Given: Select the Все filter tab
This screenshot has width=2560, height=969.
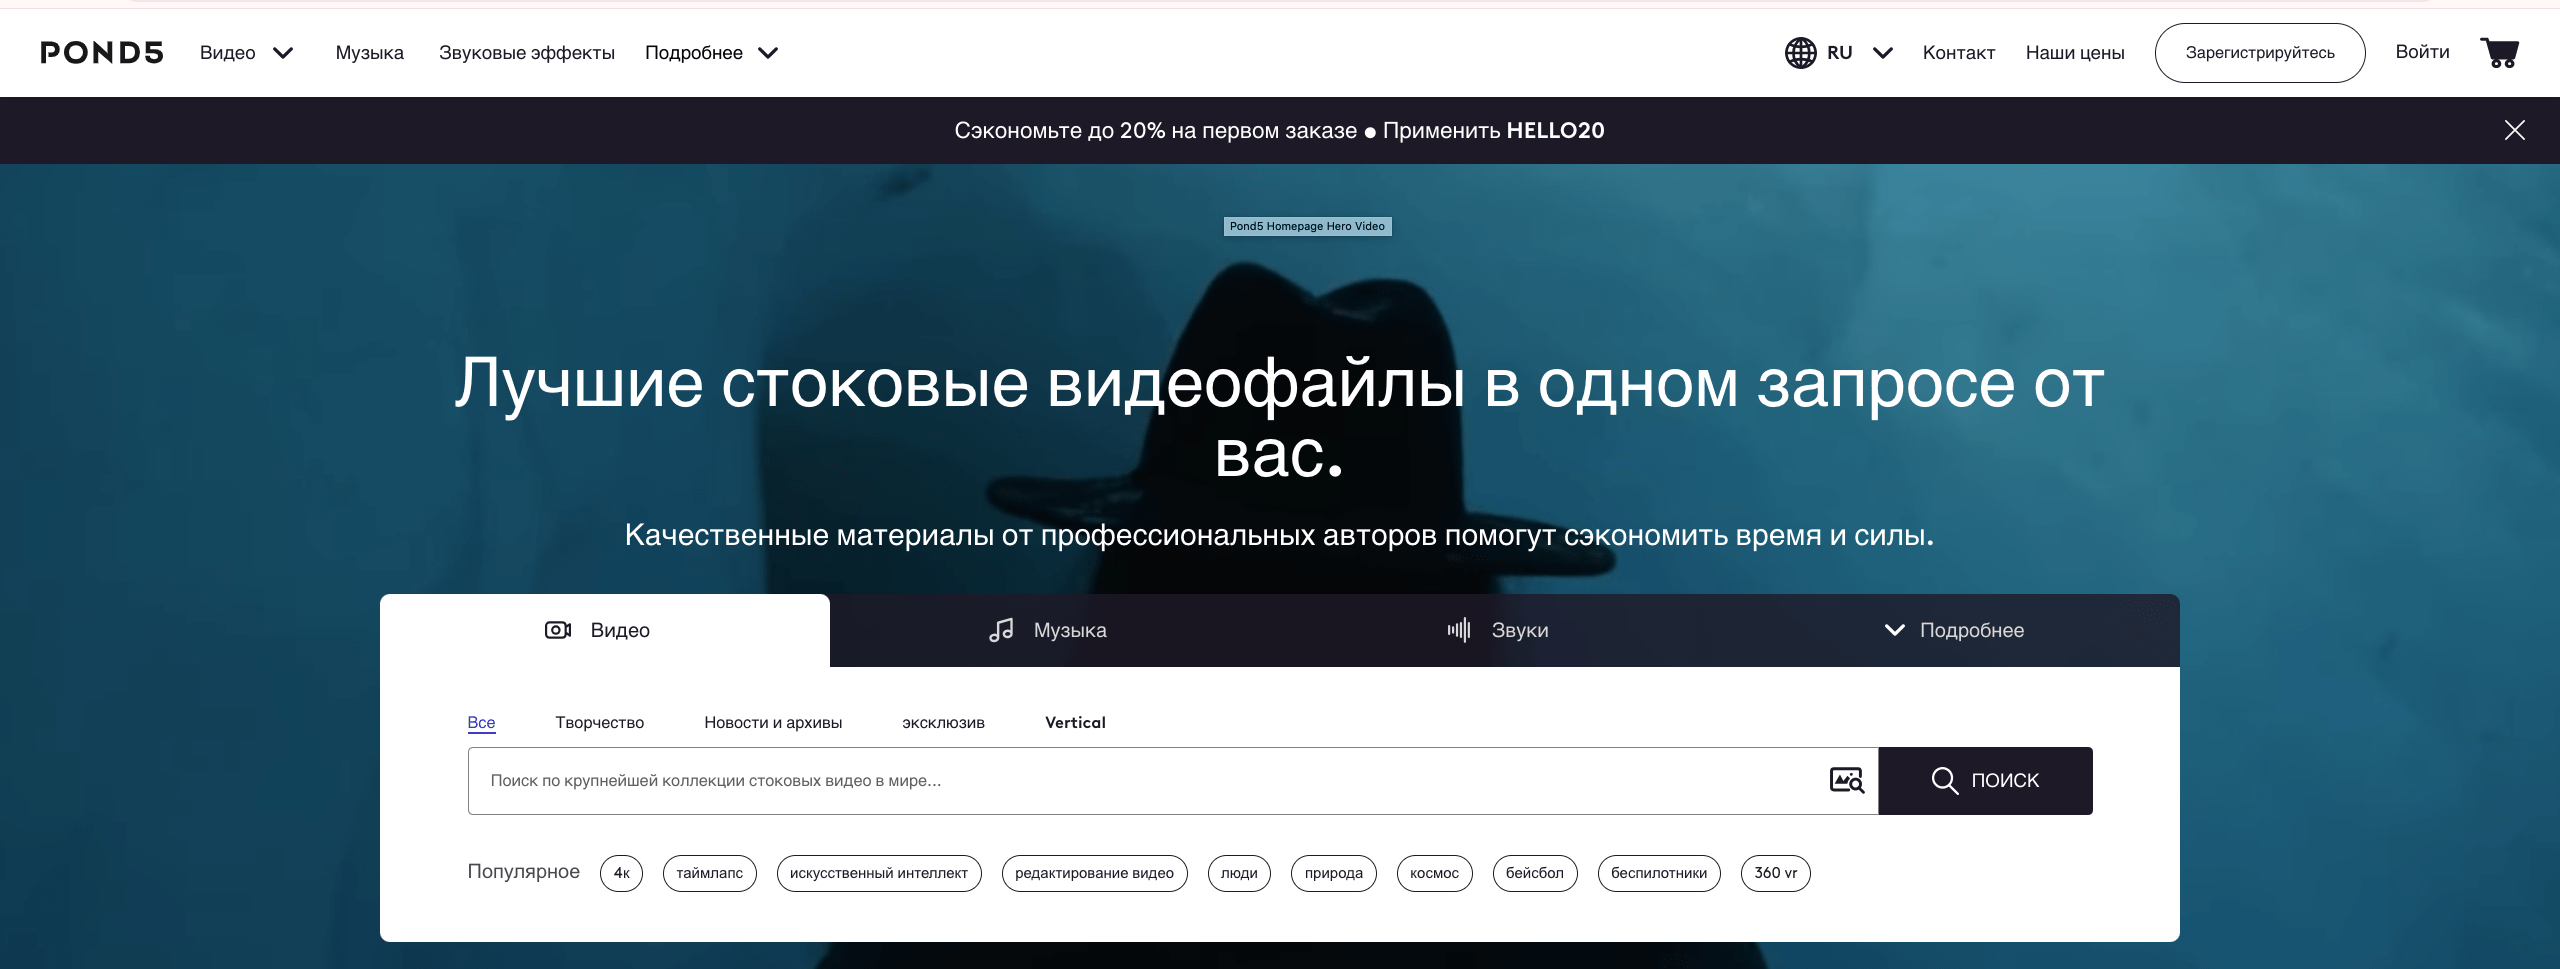Looking at the screenshot, I should pyautogui.click(x=481, y=722).
